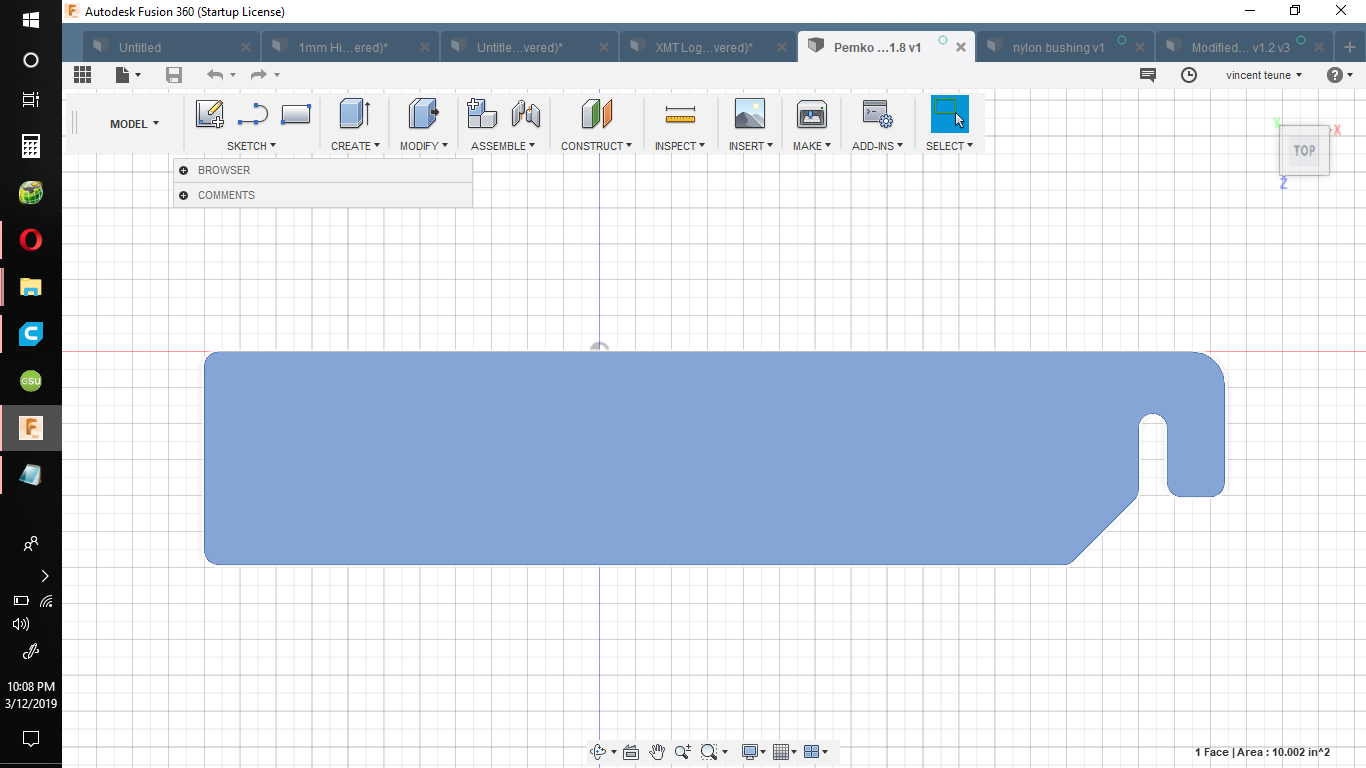This screenshot has height=768, width=1366.
Task: Open the CREATE dropdown menu
Action: [x=355, y=146]
